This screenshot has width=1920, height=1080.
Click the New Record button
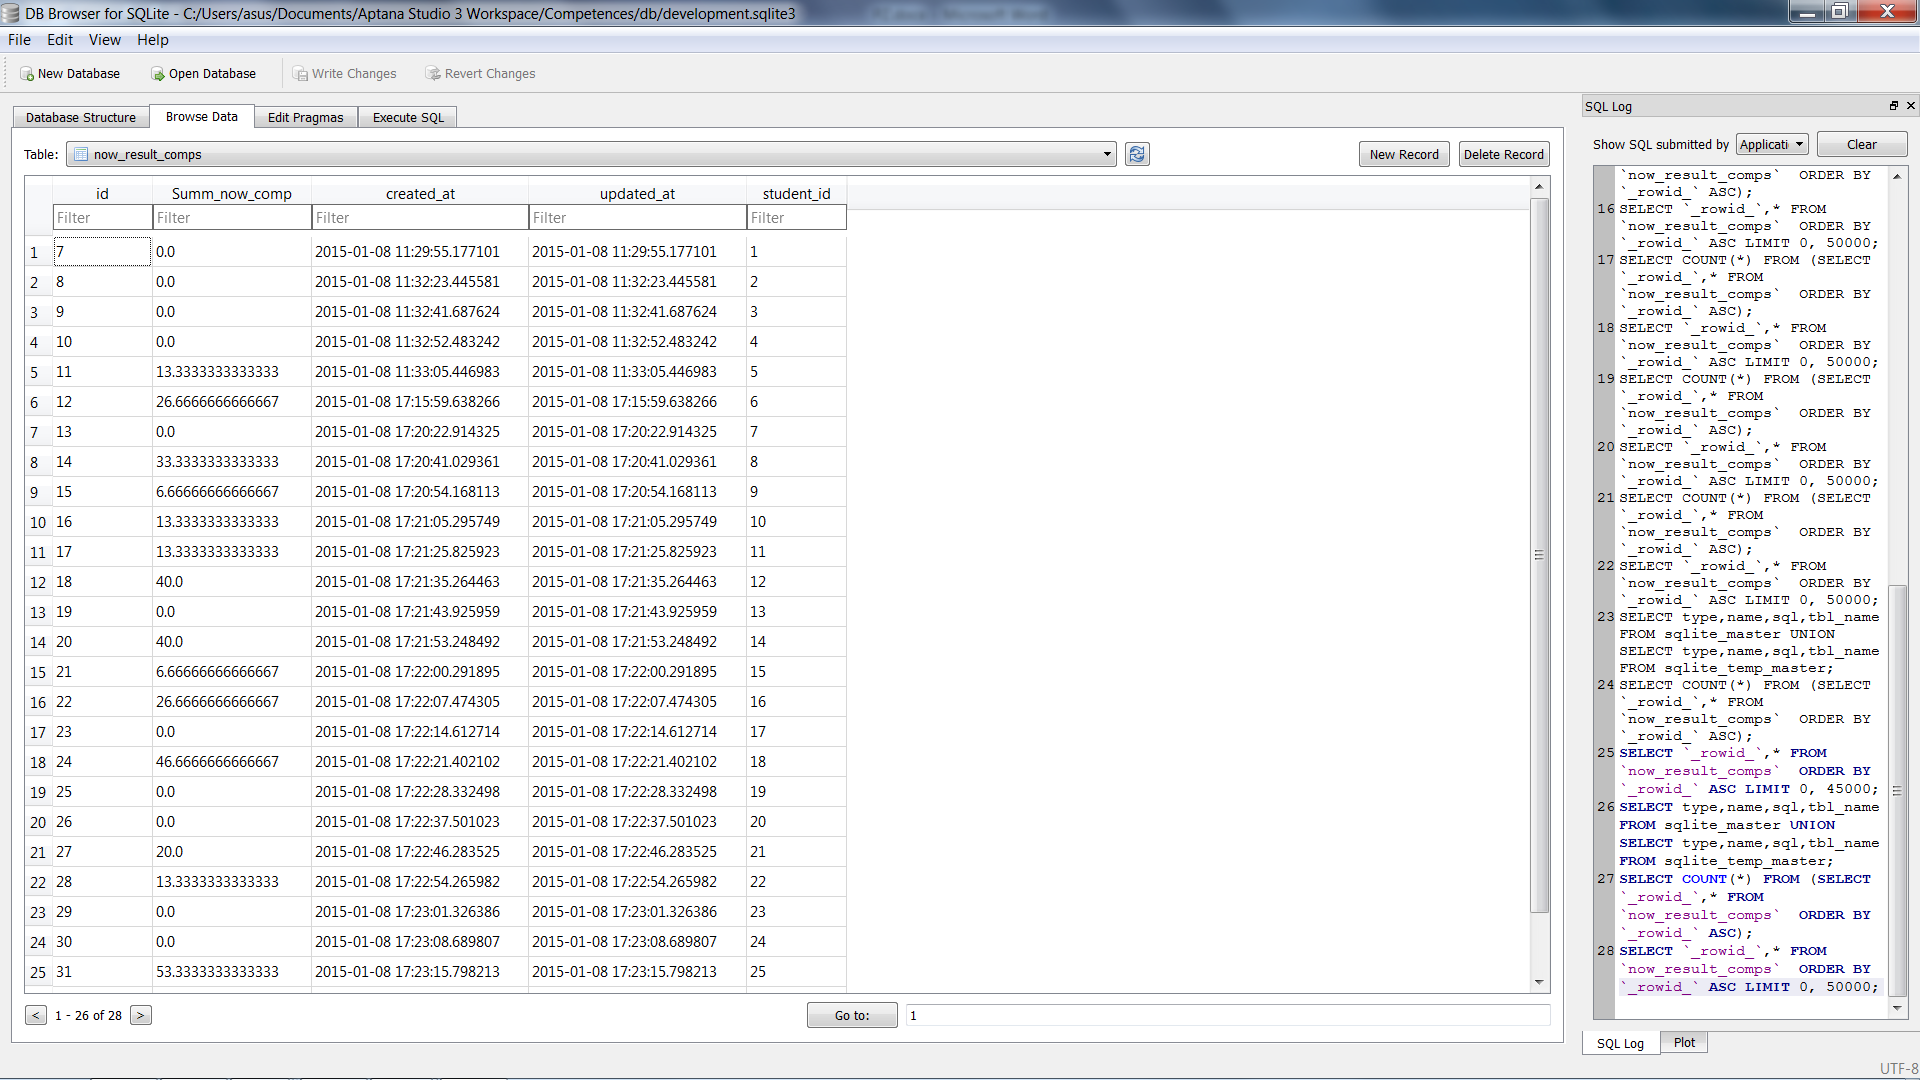pos(1403,154)
